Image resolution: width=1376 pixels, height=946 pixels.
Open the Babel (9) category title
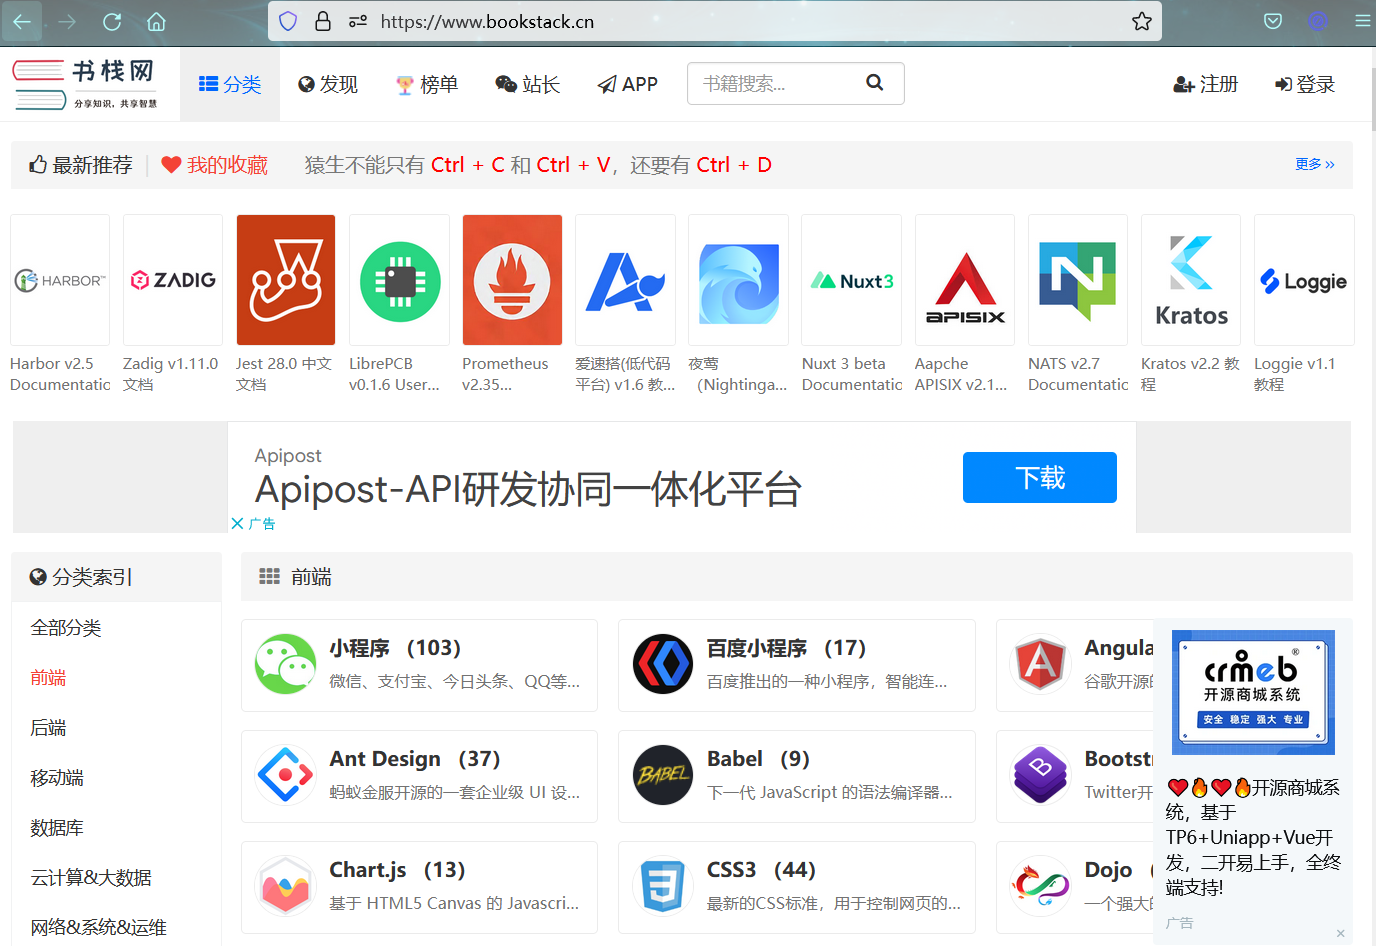tap(758, 759)
